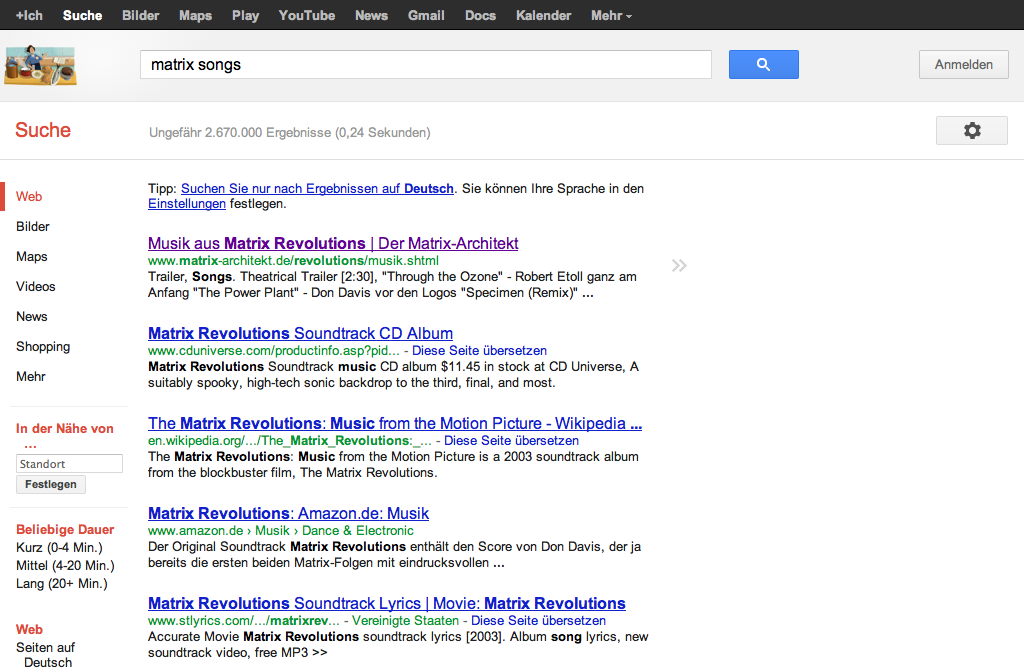The width and height of the screenshot is (1024, 669).
Task: Select Maps in the left sidebar
Action: tap(31, 257)
